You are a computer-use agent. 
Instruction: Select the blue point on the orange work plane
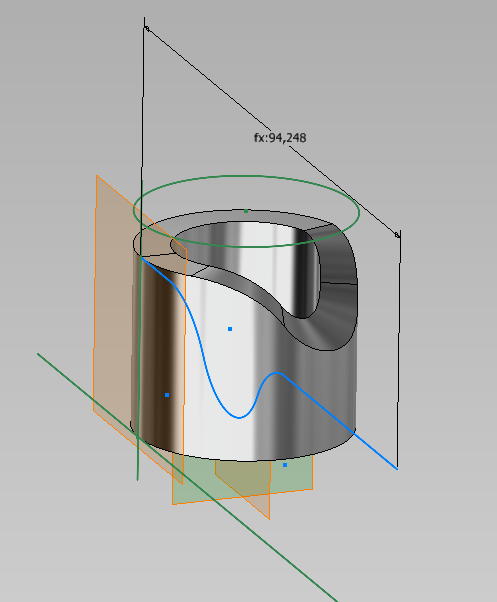click(167, 395)
